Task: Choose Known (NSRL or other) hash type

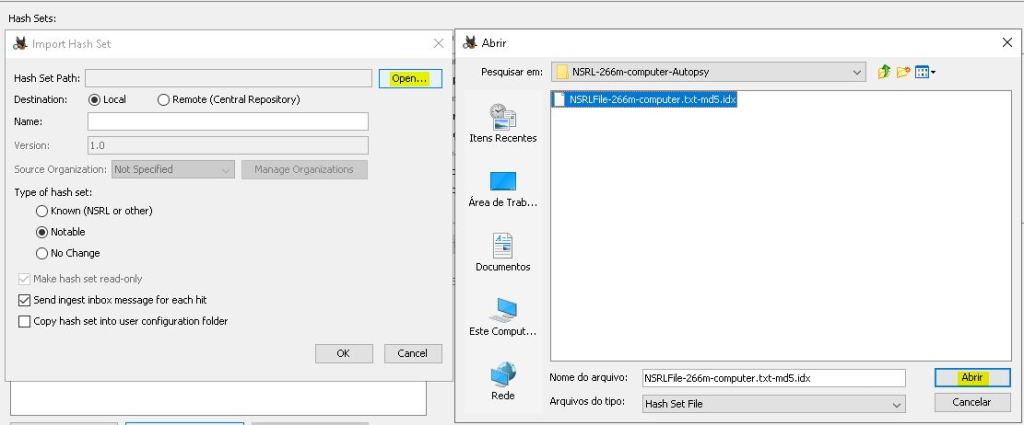Action: pyautogui.click(x=42, y=211)
